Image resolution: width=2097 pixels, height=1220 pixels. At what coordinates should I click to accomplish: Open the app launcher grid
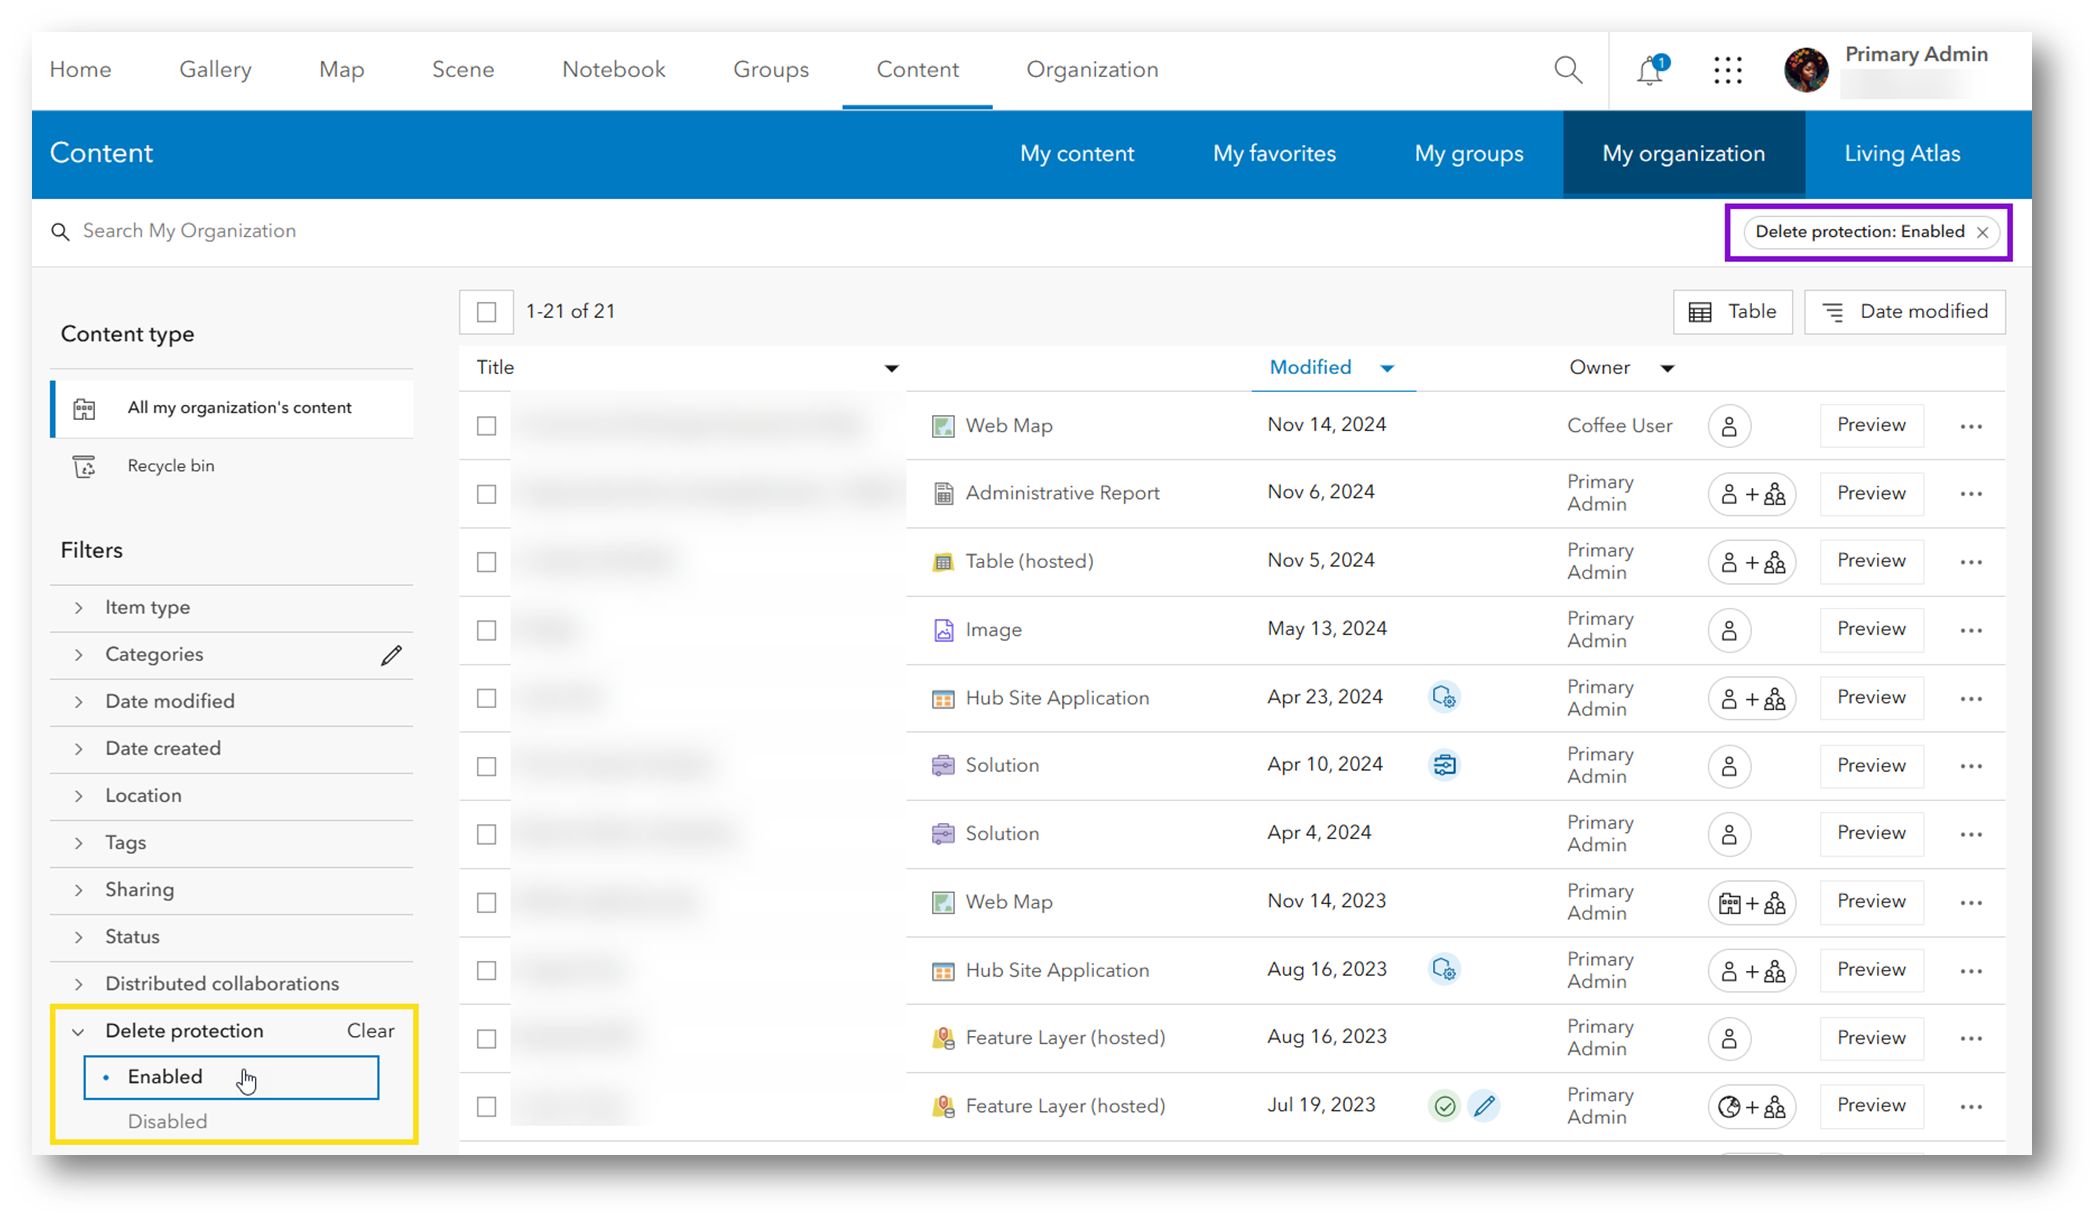tap(1727, 70)
